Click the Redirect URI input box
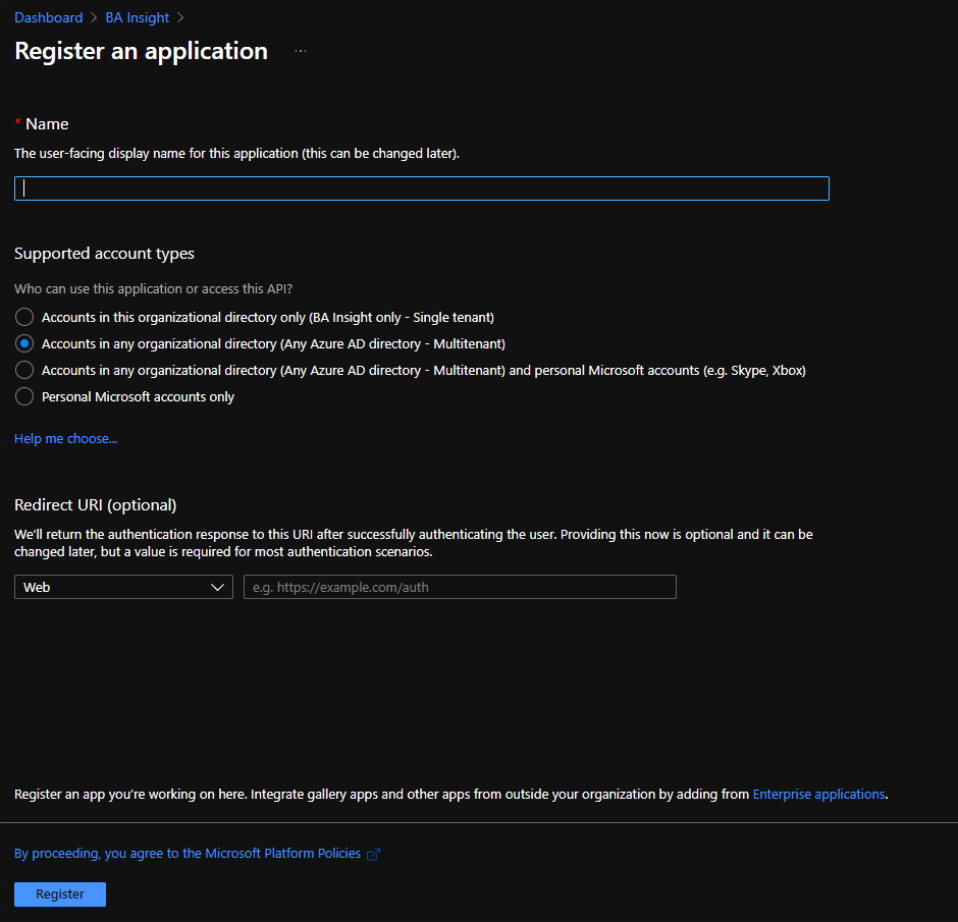Image resolution: width=958 pixels, height=922 pixels. (460, 587)
